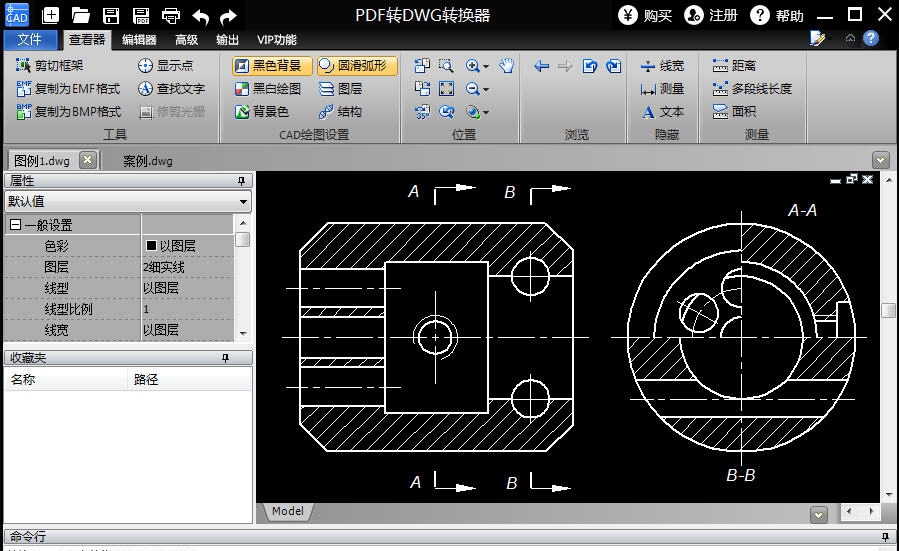Click the print icon in title bar

pyautogui.click(x=171, y=16)
